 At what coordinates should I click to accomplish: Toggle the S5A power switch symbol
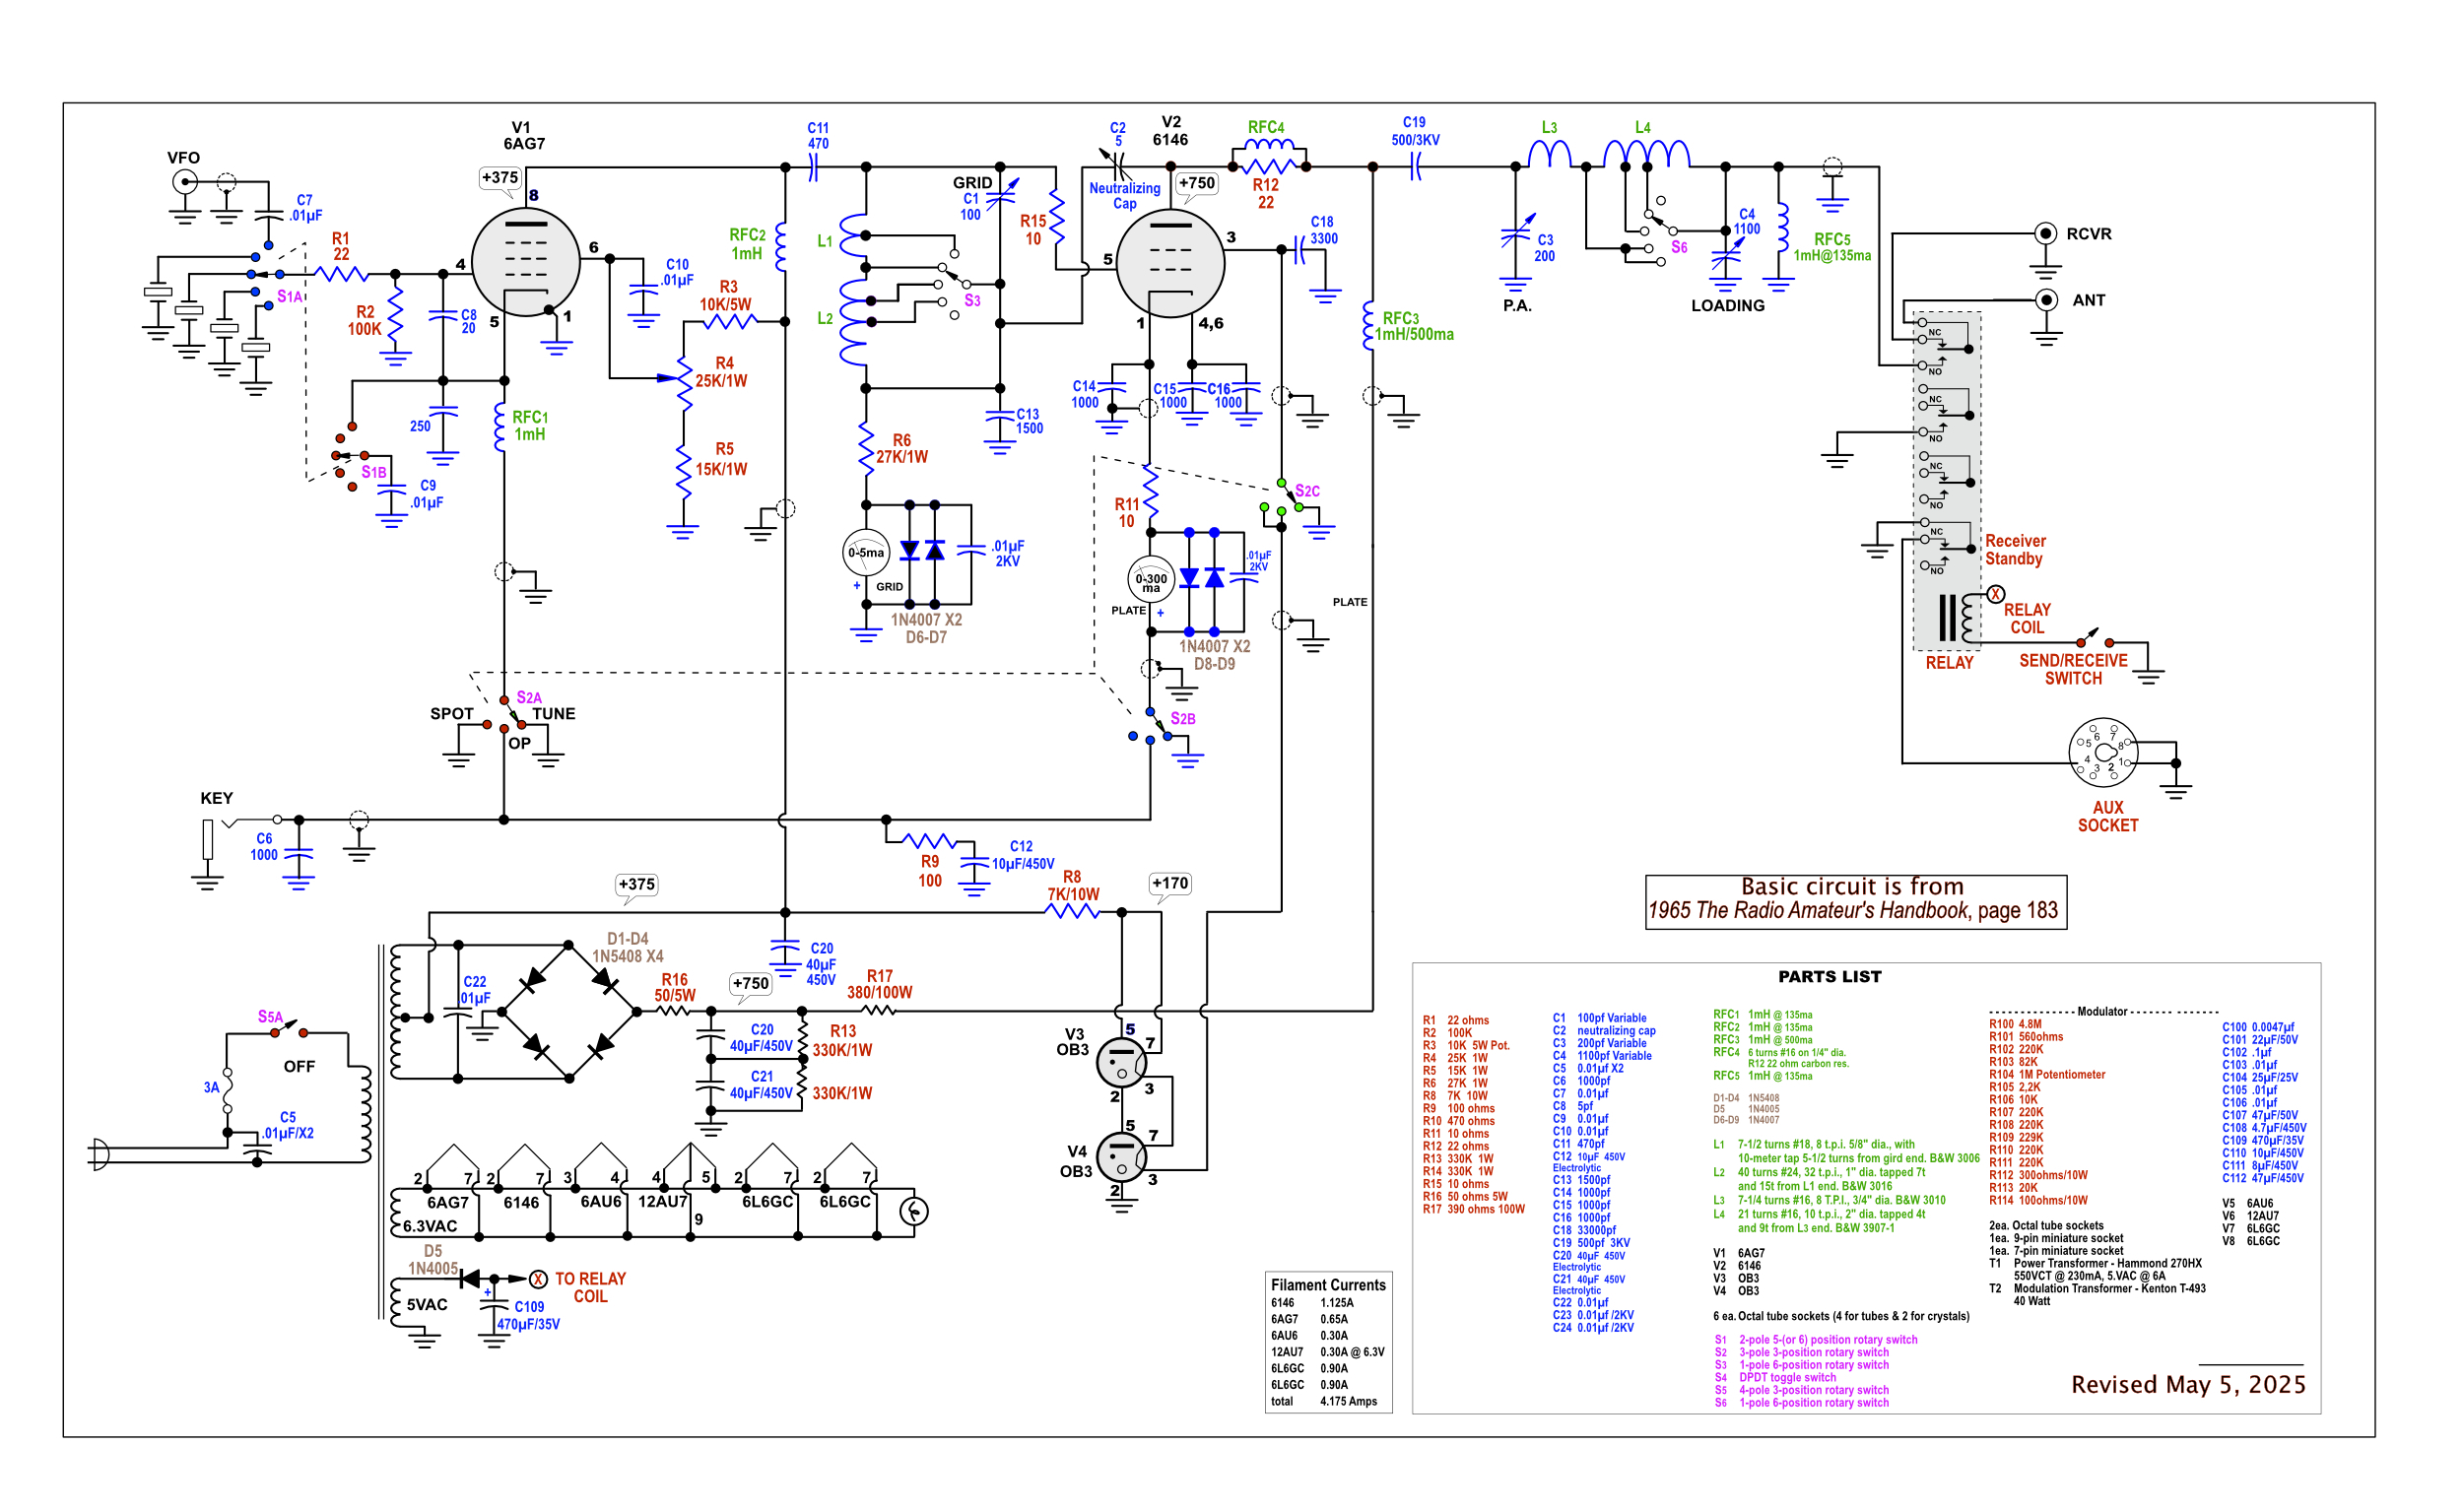coord(289,1027)
